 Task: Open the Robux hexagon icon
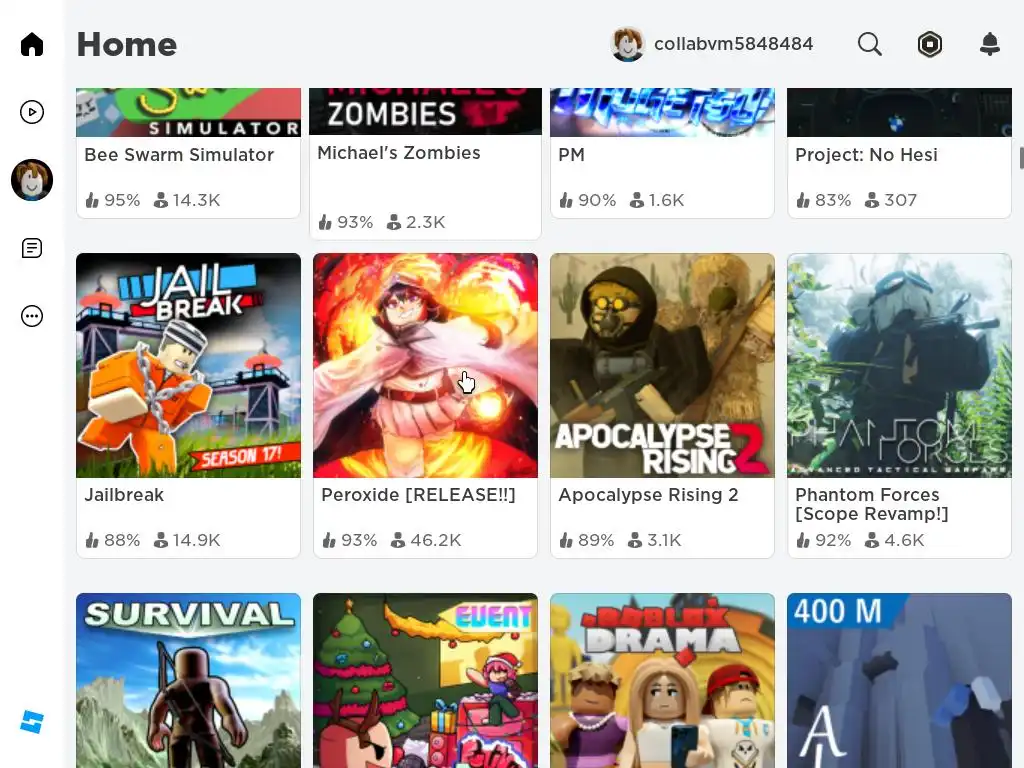pos(929,44)
